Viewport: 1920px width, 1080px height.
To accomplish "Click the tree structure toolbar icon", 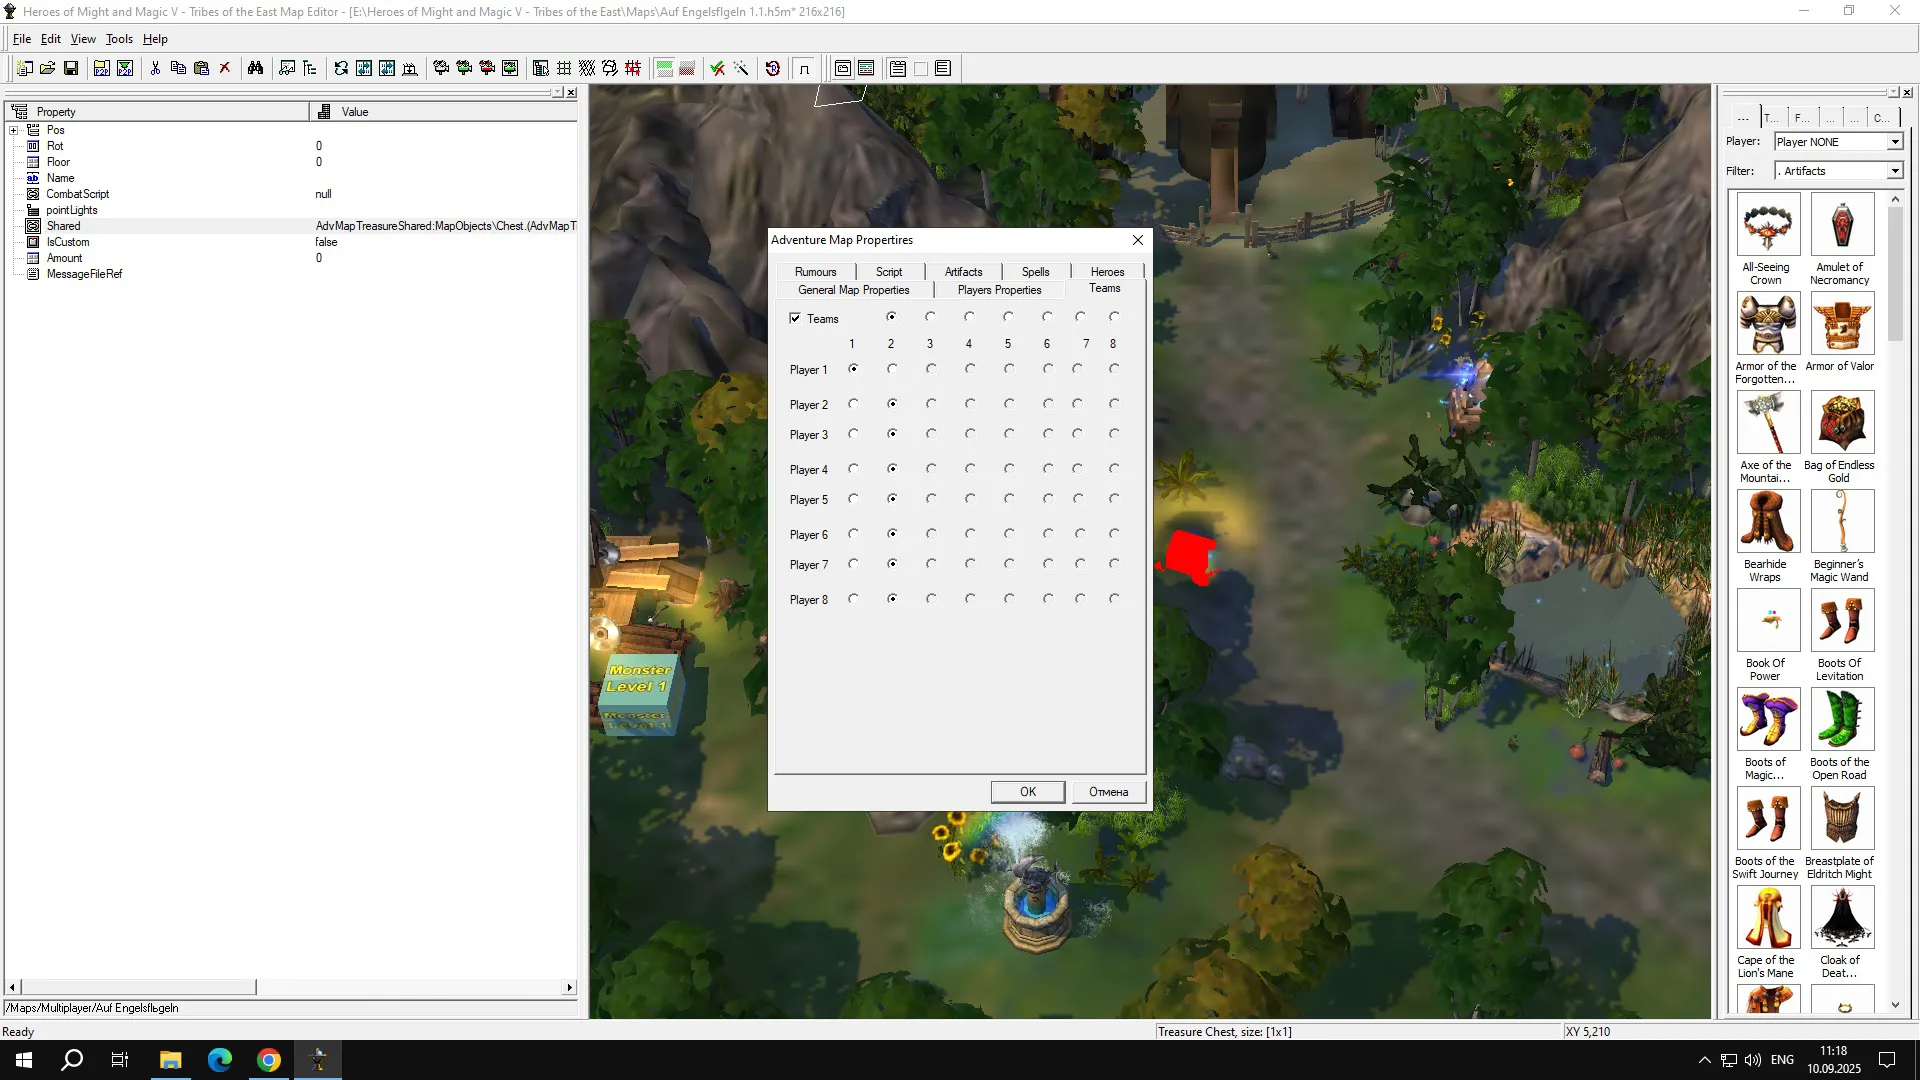I will [310, 68].
